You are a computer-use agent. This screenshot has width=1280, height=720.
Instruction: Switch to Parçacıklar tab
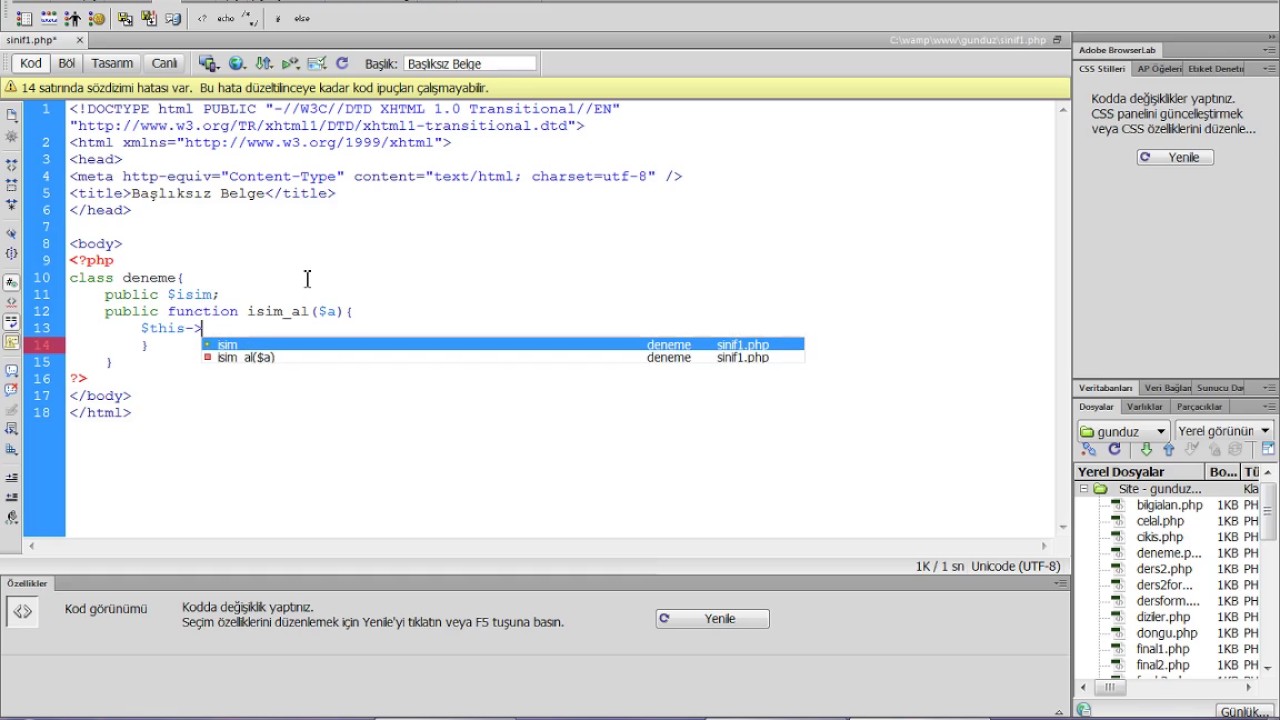tap(1199, 407)
